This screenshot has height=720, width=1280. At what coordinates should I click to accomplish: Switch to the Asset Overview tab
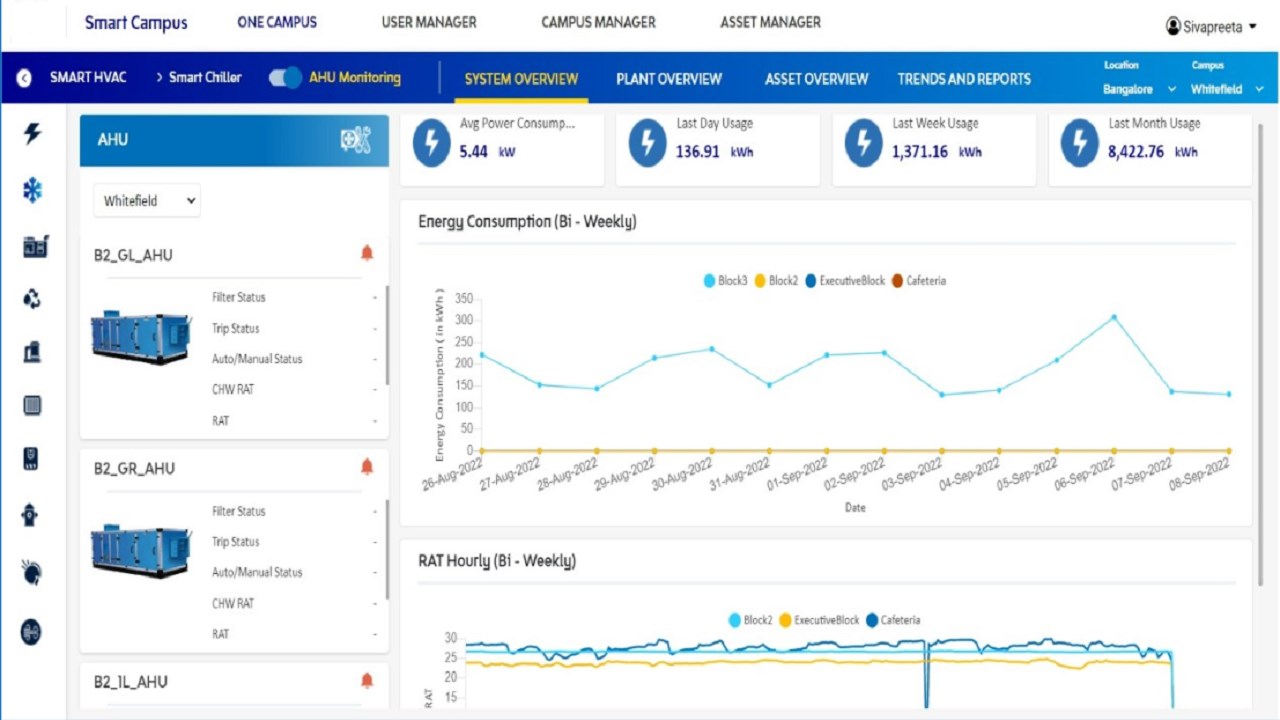[817, 79]
